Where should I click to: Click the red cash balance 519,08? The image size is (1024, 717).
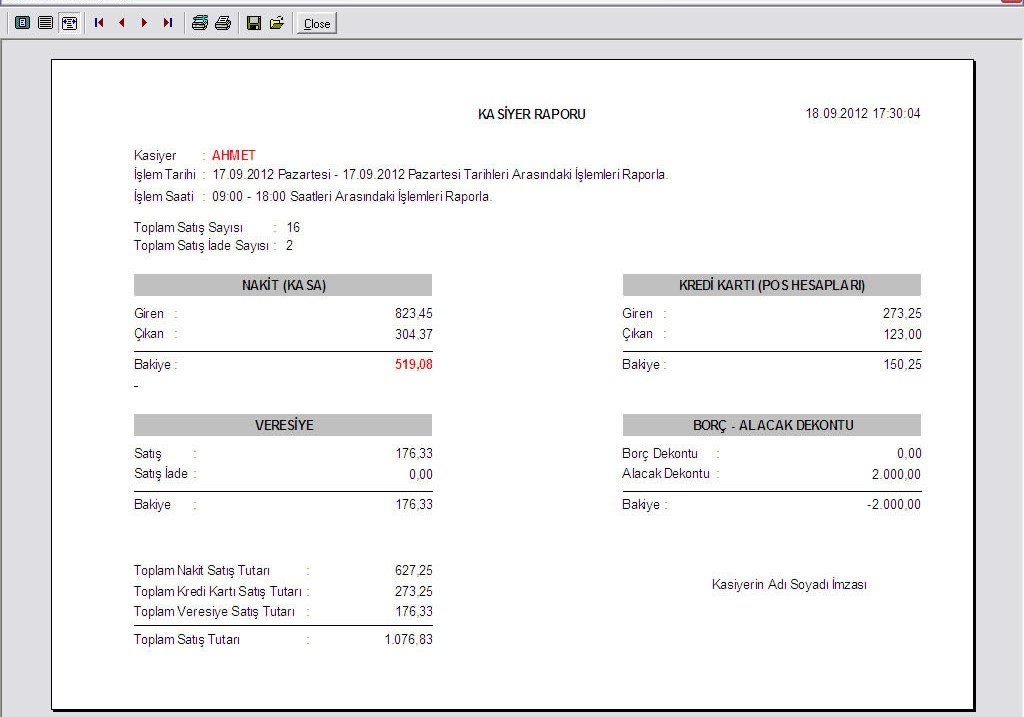point(413,365)
